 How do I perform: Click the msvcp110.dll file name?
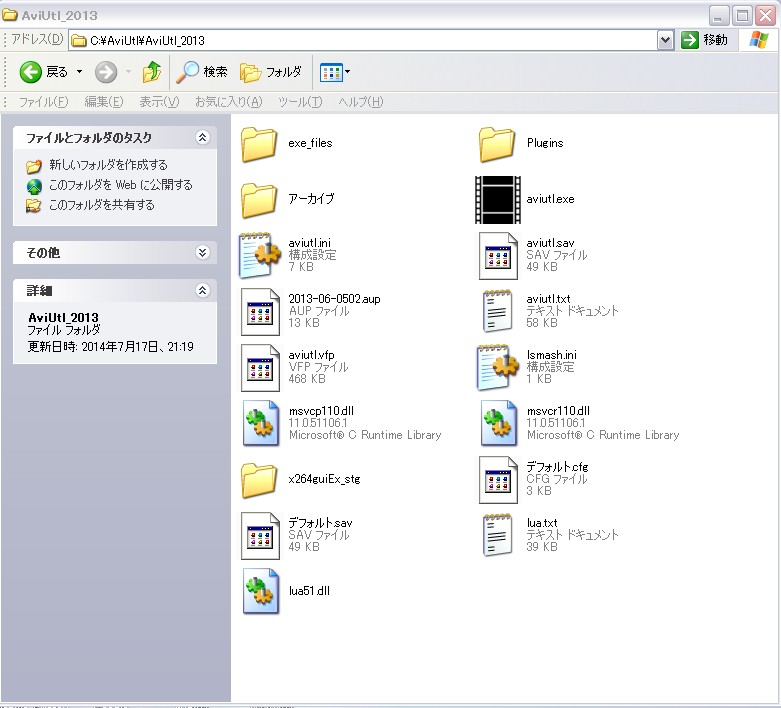[321, 411]
